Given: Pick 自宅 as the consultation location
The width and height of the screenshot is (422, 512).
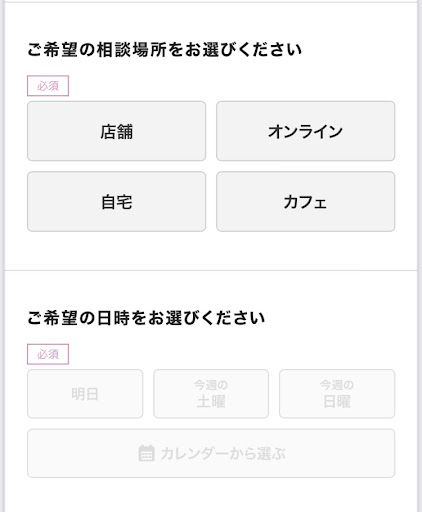Looking at the screenshot, I should click(x=116, y=201).
